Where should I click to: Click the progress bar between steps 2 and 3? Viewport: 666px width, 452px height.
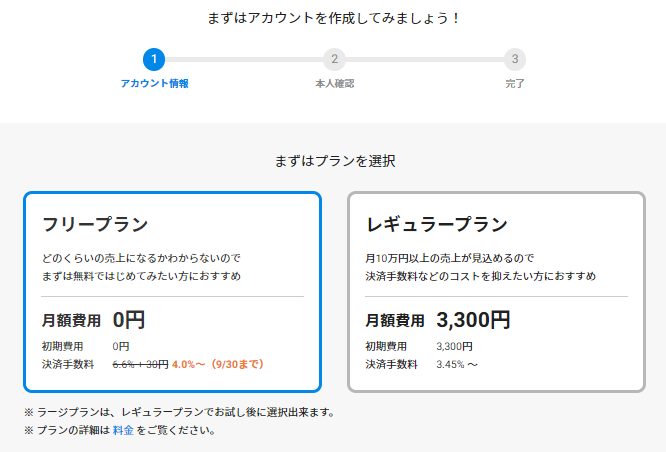(x=424, y=59)
